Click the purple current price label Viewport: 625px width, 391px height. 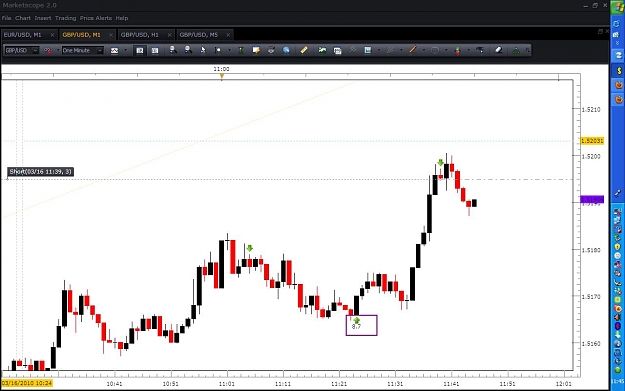click(592, 199)
